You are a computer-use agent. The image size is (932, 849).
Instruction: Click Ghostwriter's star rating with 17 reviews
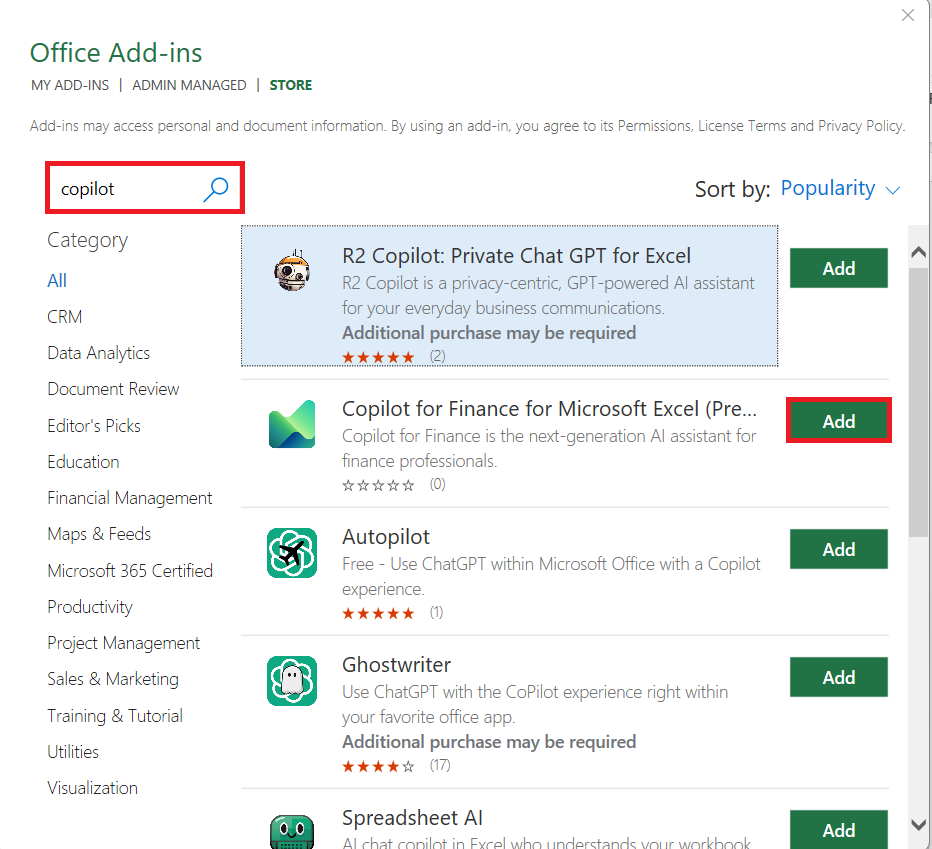coord(378,766)
